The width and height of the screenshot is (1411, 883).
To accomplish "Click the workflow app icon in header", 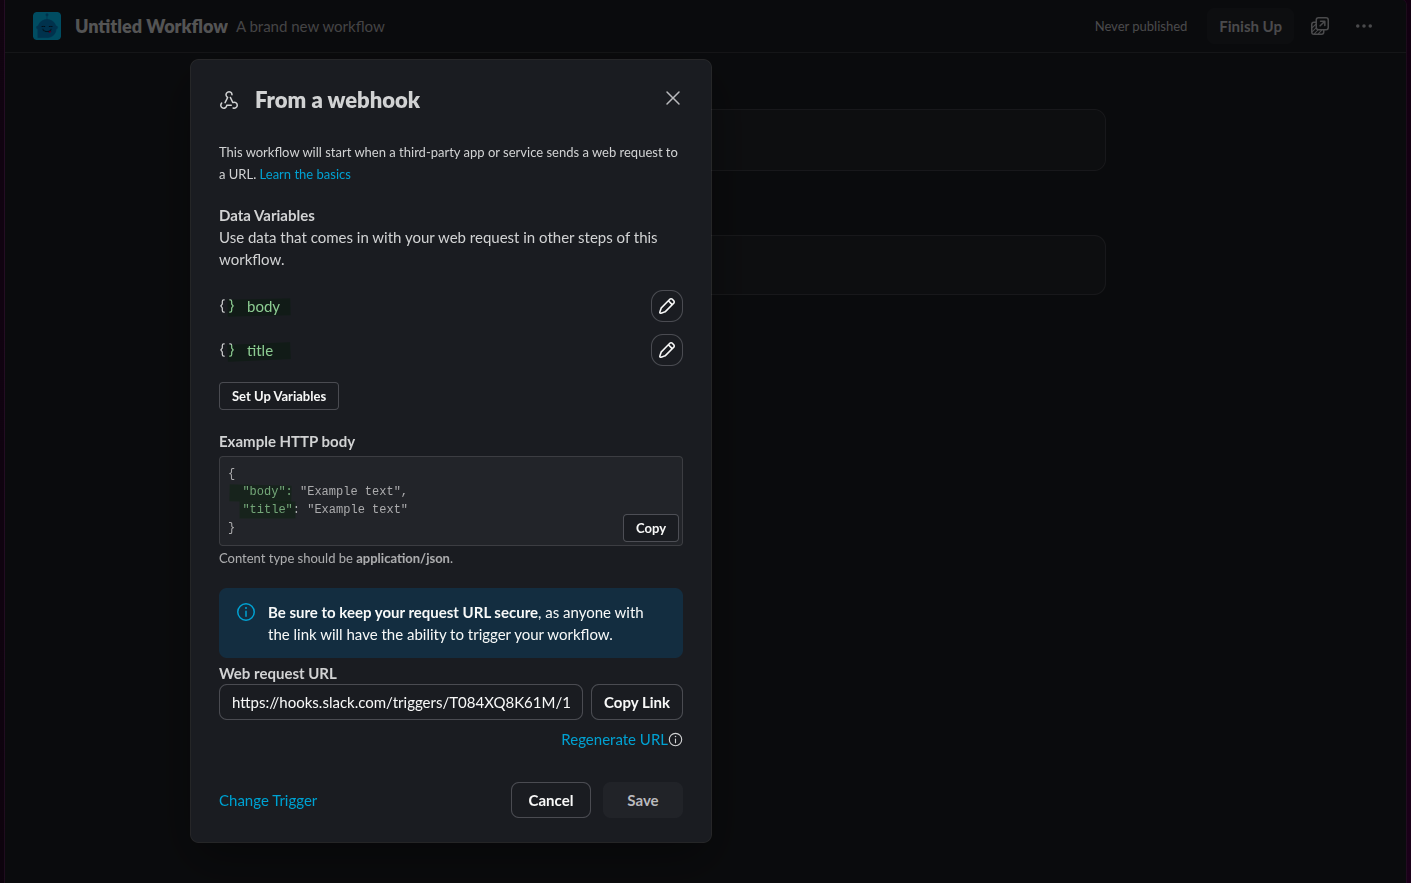I will 47,26.
